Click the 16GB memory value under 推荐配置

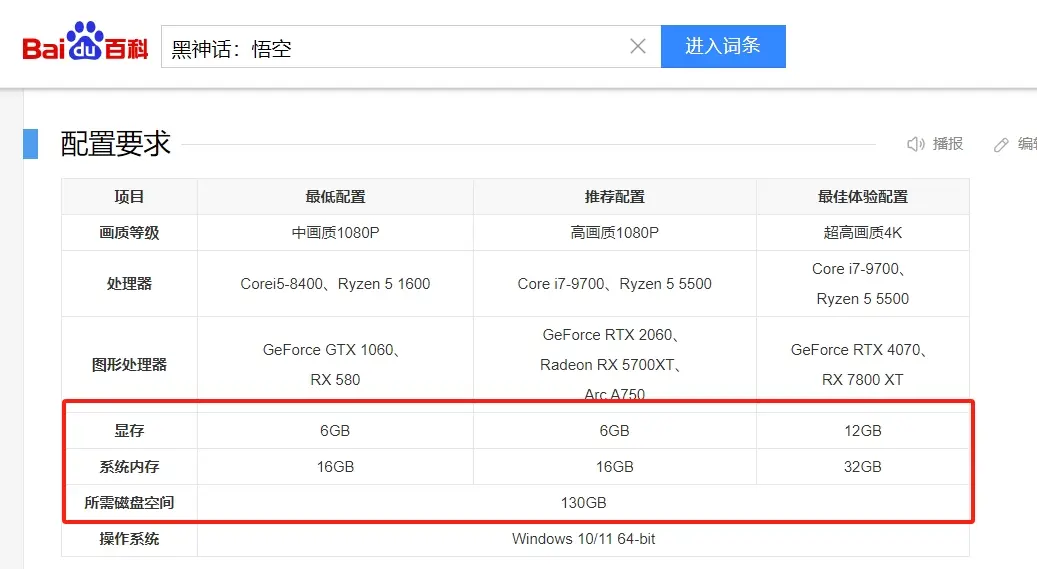(614, 466)
